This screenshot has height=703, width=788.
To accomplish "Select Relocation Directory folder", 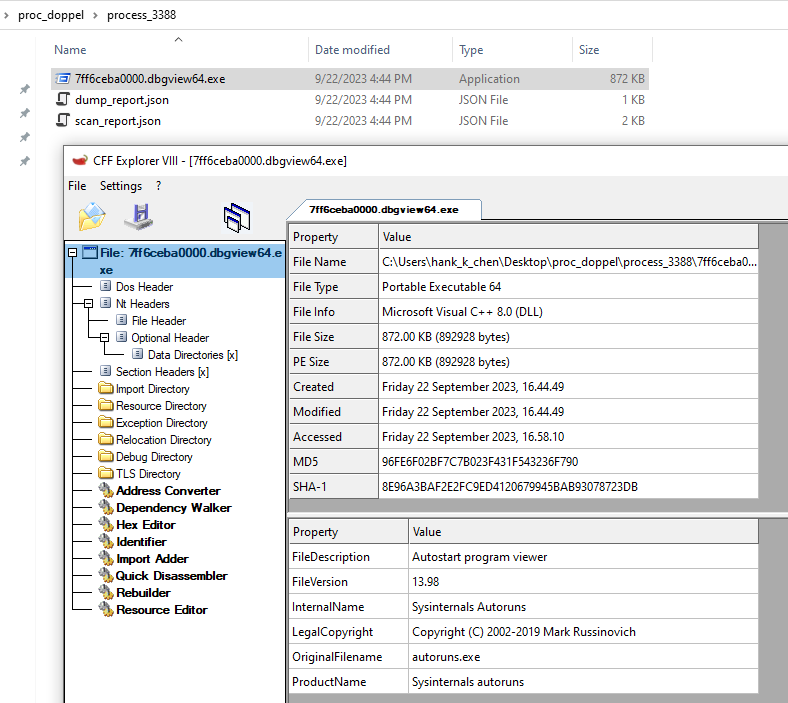I will point(163,440).
